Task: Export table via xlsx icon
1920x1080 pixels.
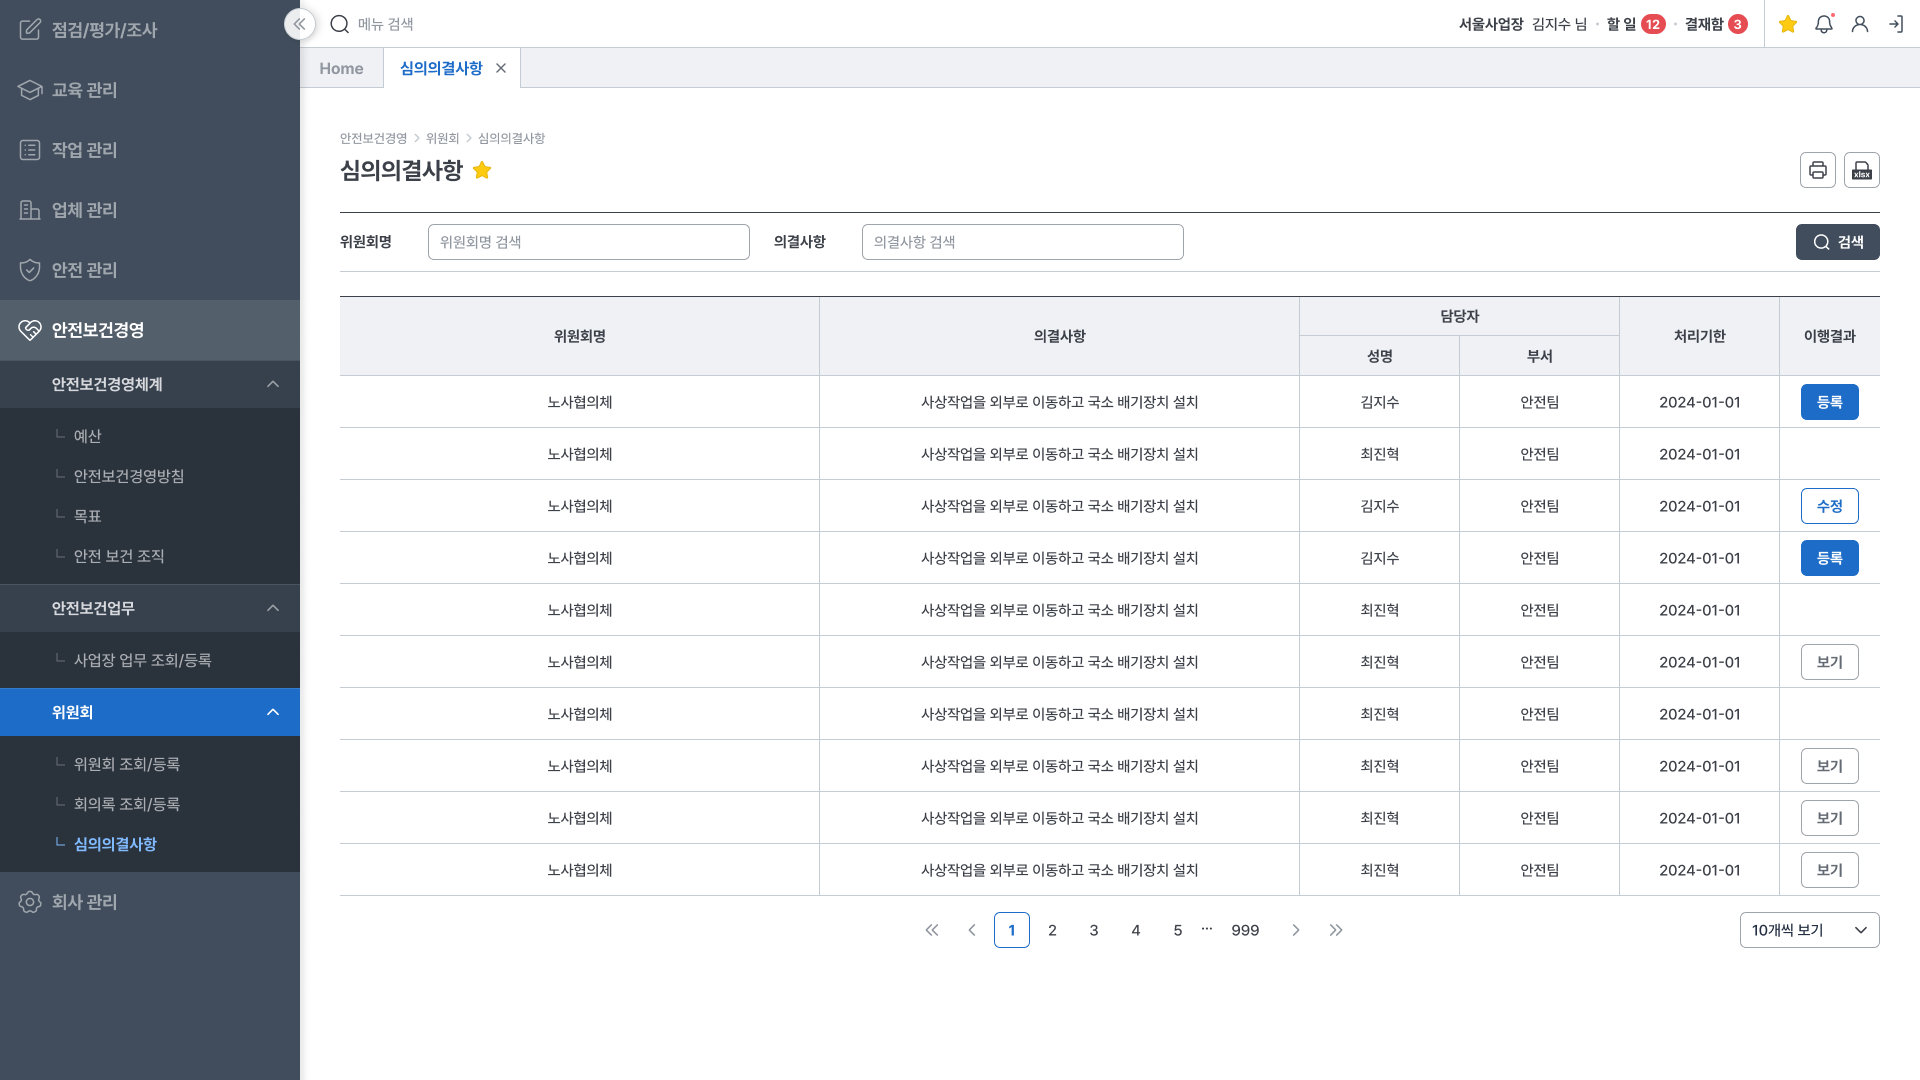Action: tap(1861, 170)
